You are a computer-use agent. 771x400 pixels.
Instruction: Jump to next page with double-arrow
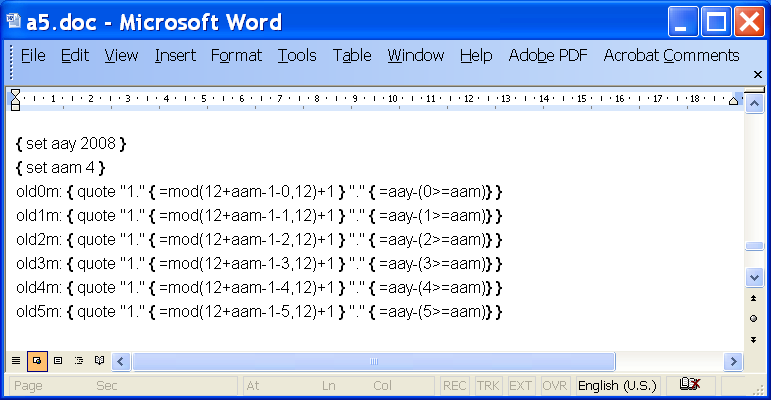click(755, 339)
